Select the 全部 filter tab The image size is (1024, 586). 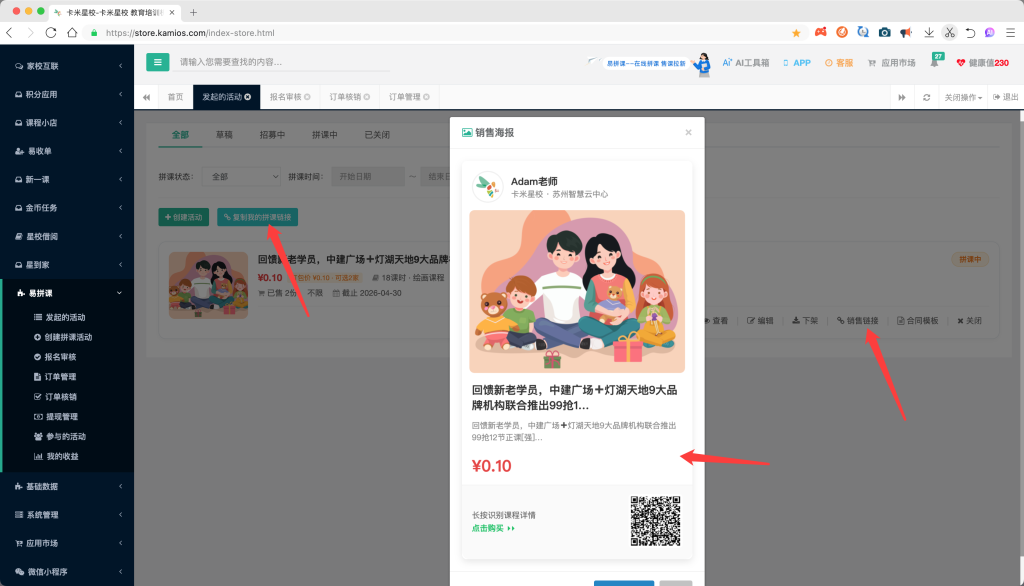[x=180, y=135]
